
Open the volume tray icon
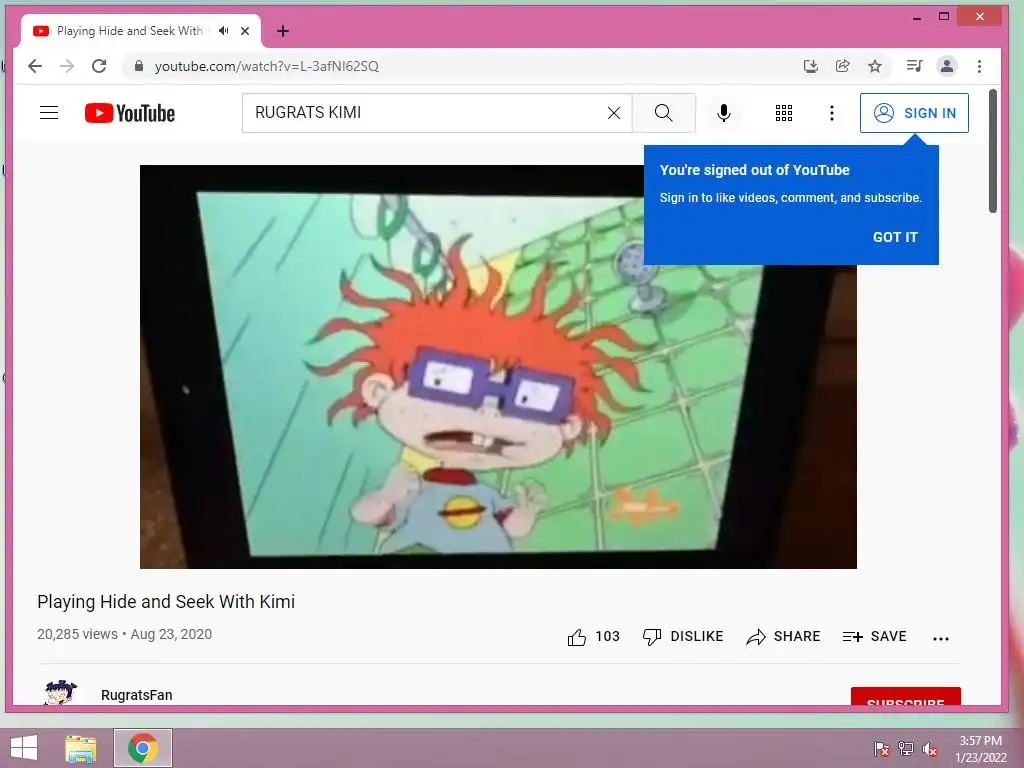[x=930, y=749]
